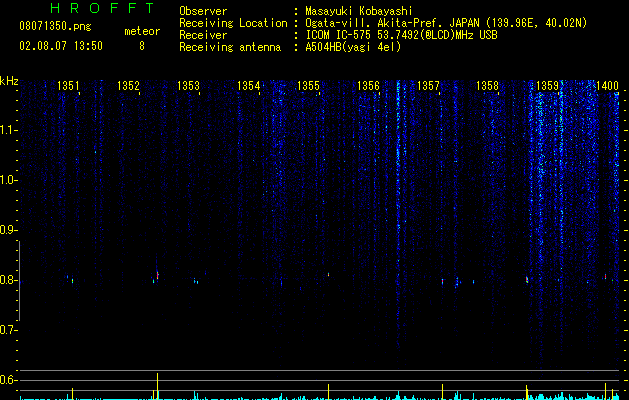Click the 1359 time marker
The height and width of the screenshot is (400, 629).
pyautogui.click(x=548, y=86)
